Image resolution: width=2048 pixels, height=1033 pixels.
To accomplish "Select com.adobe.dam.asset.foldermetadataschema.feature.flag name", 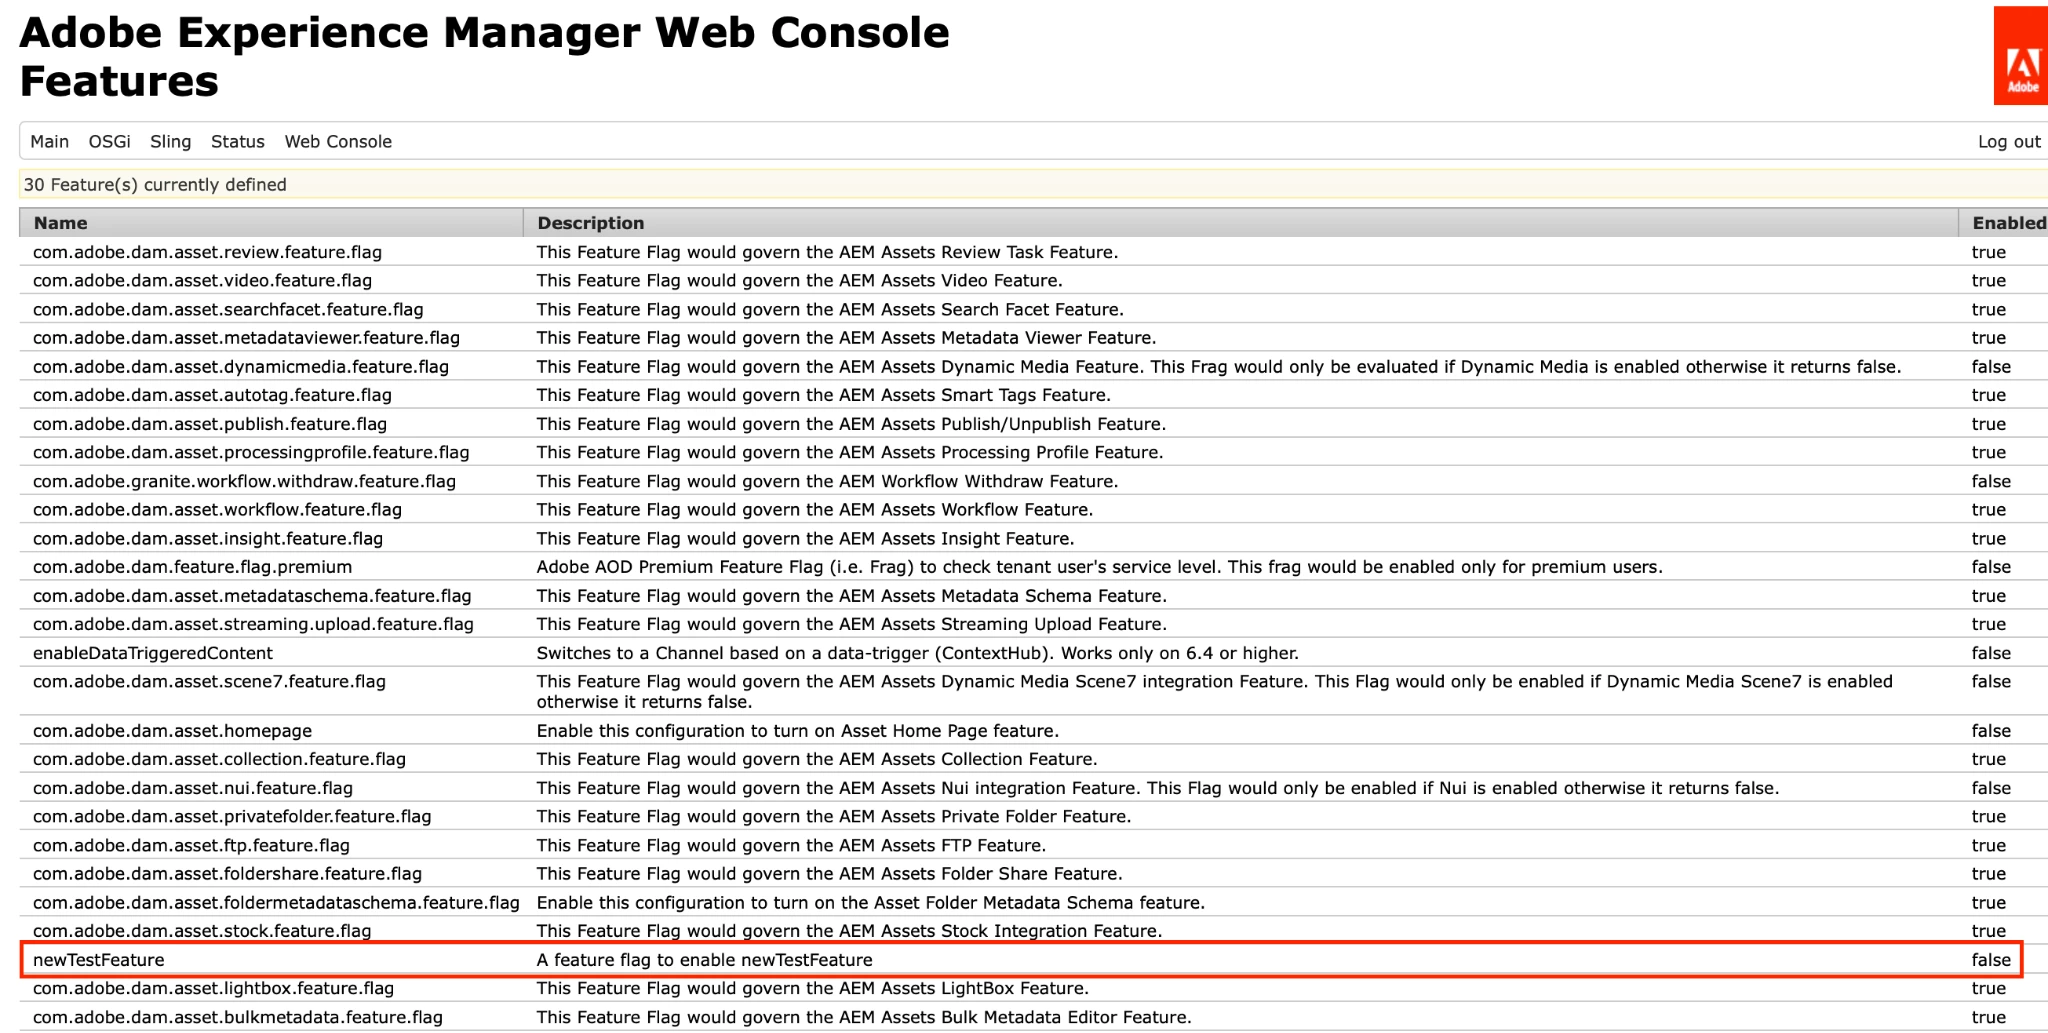I will [x=276, y=903].
